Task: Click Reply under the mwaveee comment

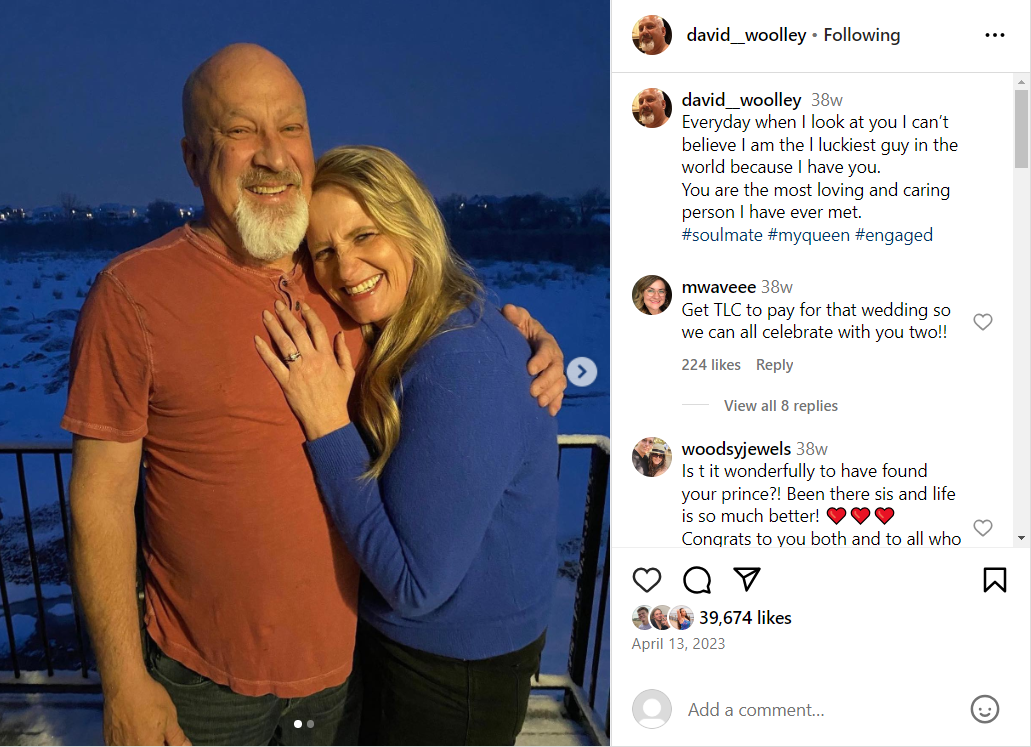Action: pos(774,365)
